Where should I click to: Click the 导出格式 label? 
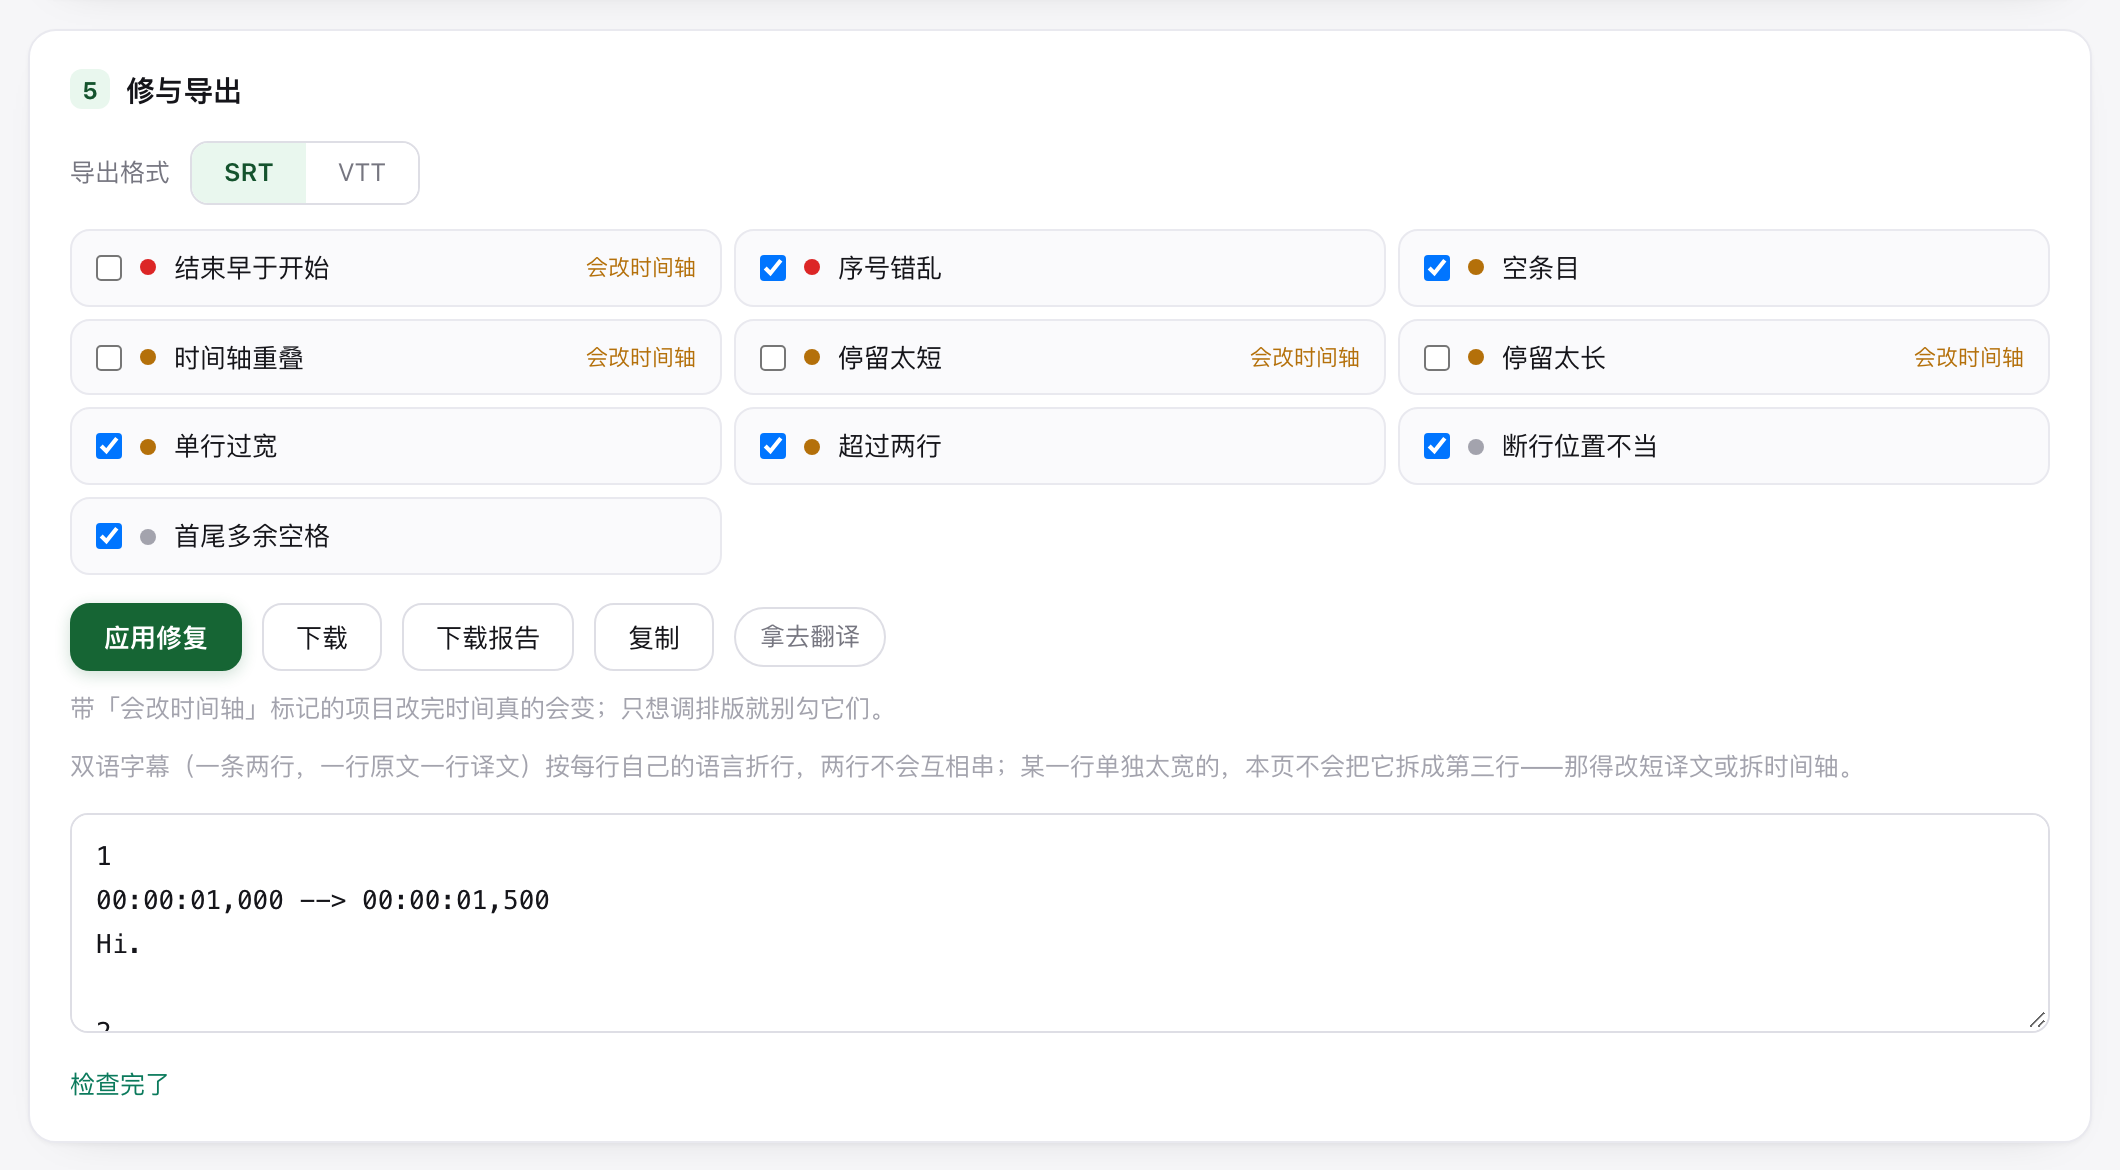click(120, 173)
